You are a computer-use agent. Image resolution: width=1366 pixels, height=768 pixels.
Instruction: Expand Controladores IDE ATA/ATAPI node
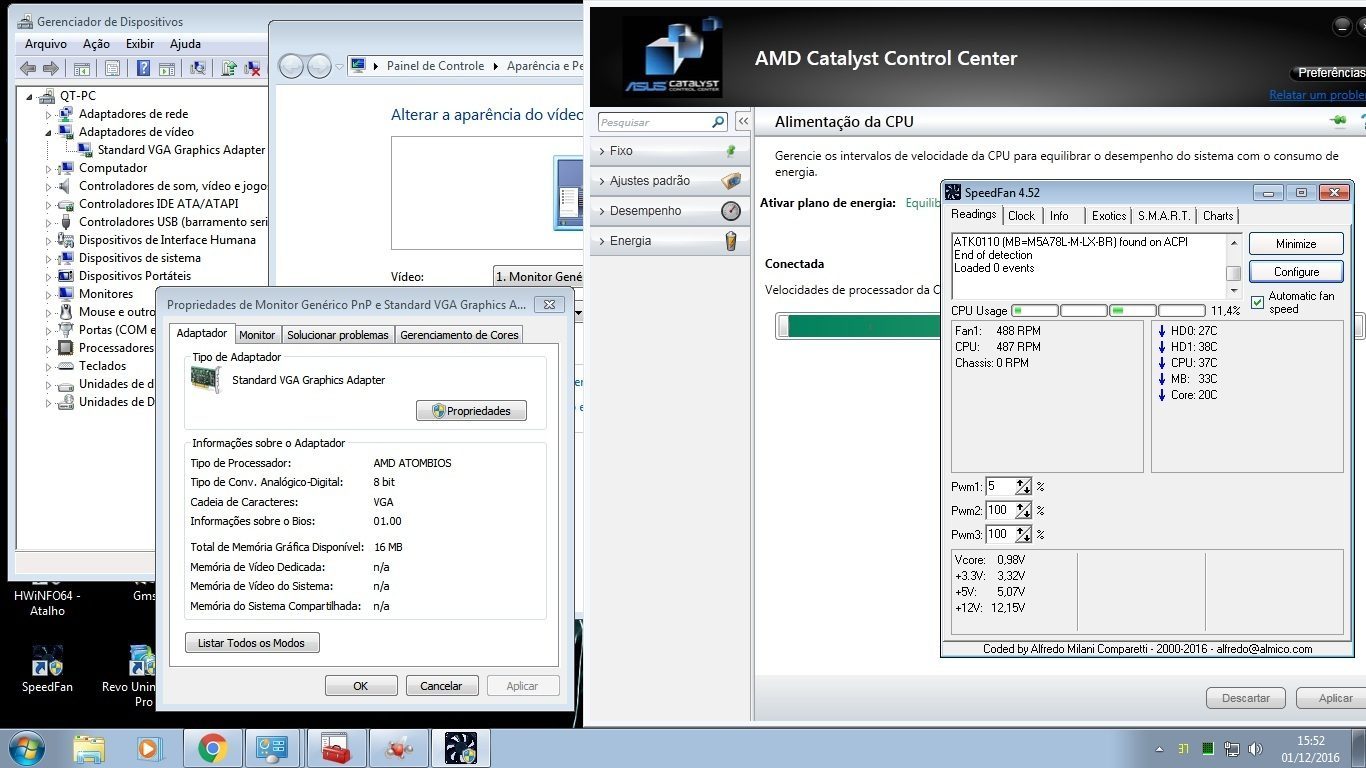(x=47, y=204)
